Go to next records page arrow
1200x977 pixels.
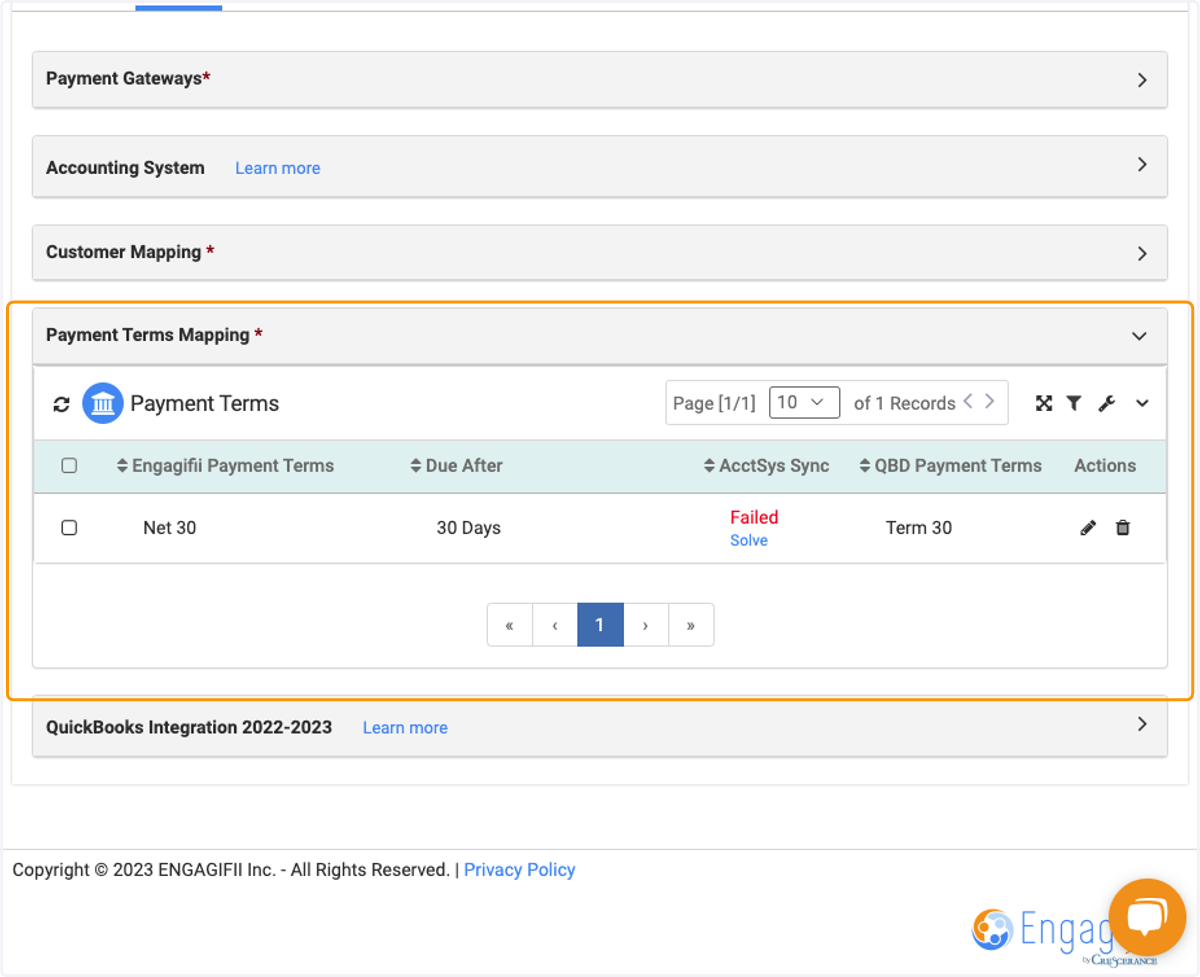(990, 402)
